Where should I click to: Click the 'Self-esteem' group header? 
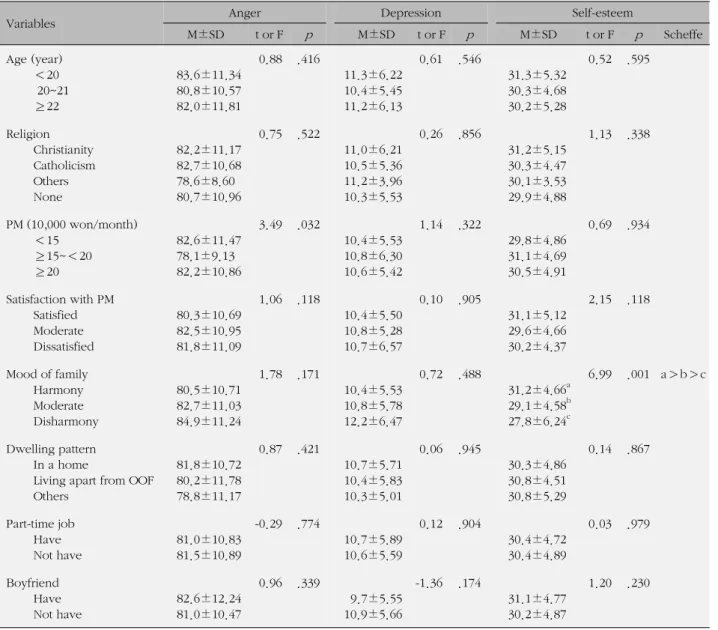click(x=602, y=13)
